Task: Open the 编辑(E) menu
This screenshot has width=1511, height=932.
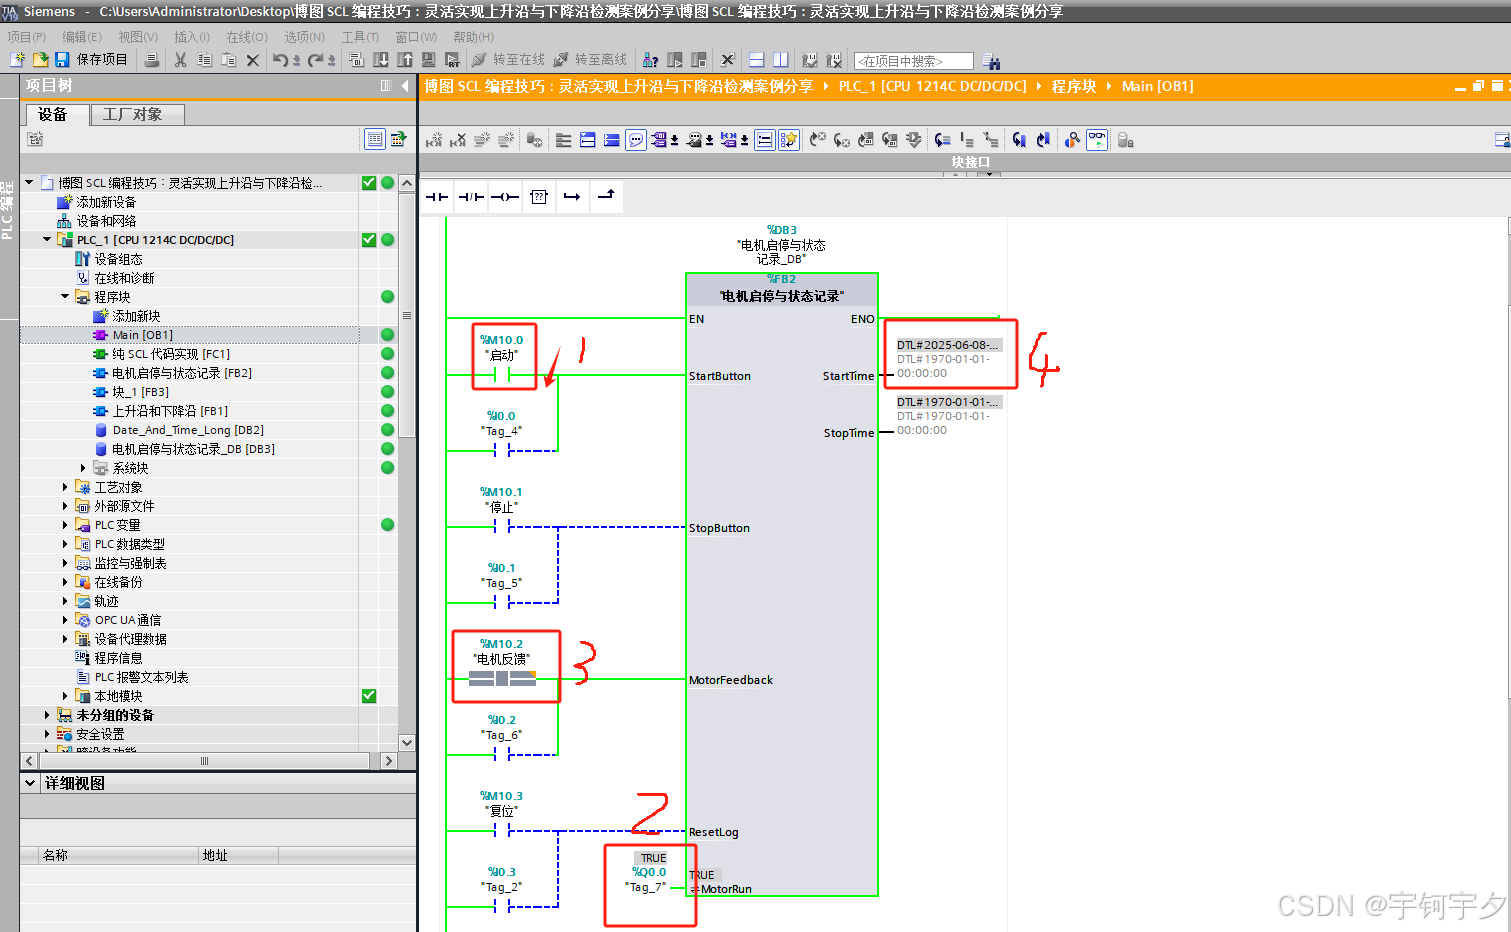Action: (82, 37)
